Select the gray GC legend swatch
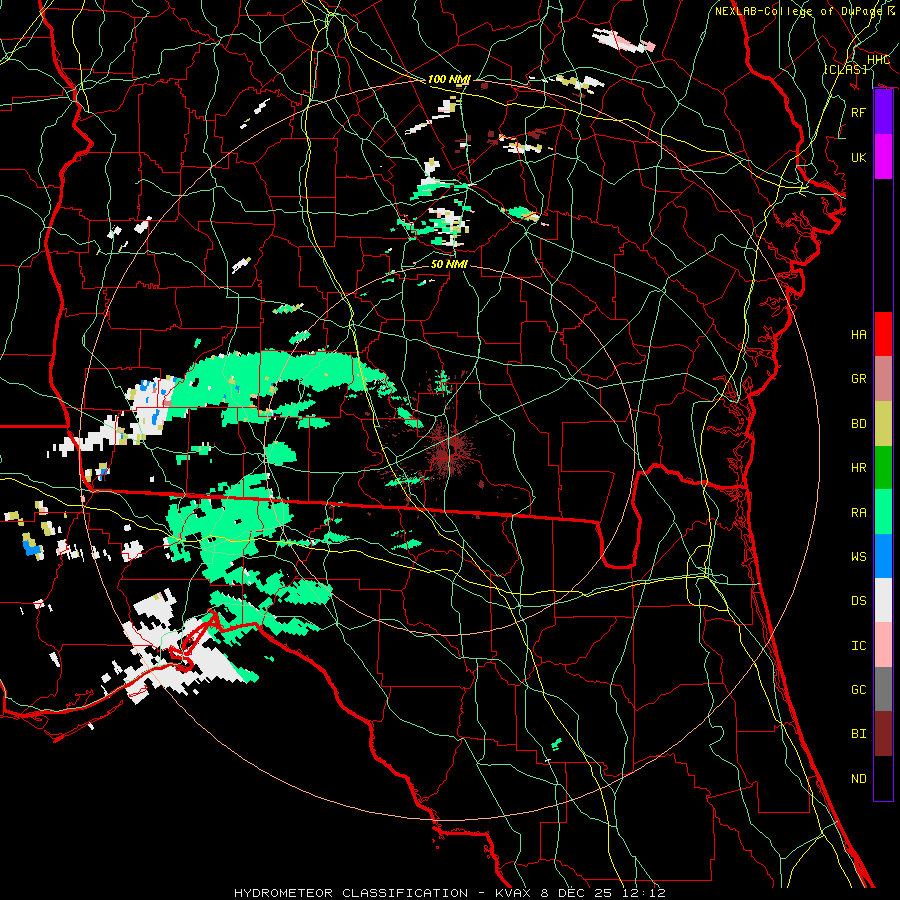The image size is (900, 900). coord(883,689)
